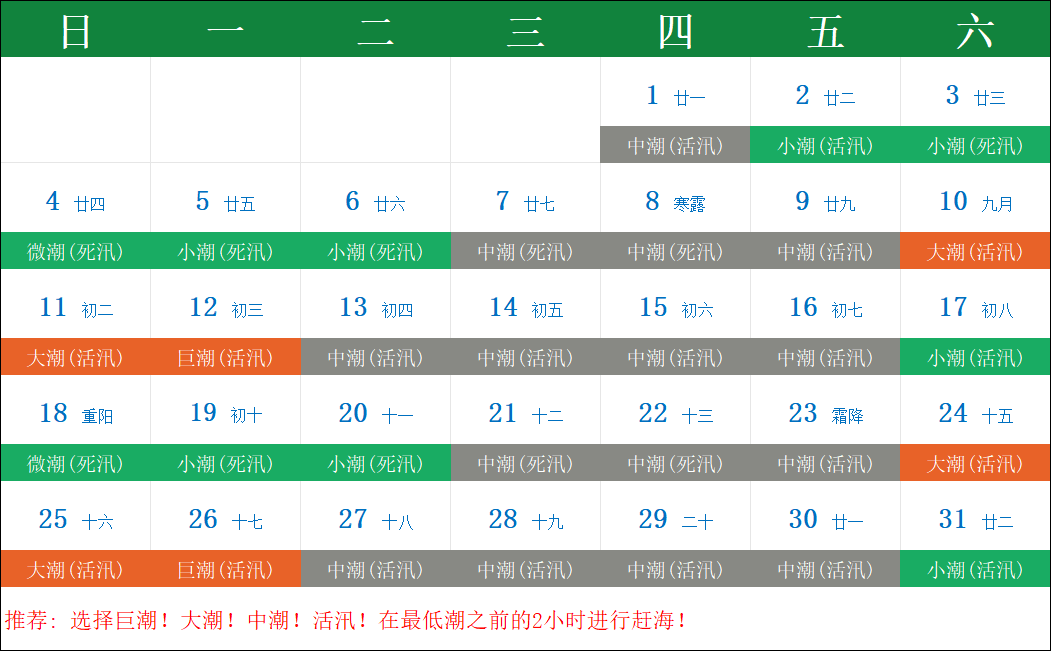Click 中潮(死汛) label under date 22
1052x652 pixels.
coord(675,464)
